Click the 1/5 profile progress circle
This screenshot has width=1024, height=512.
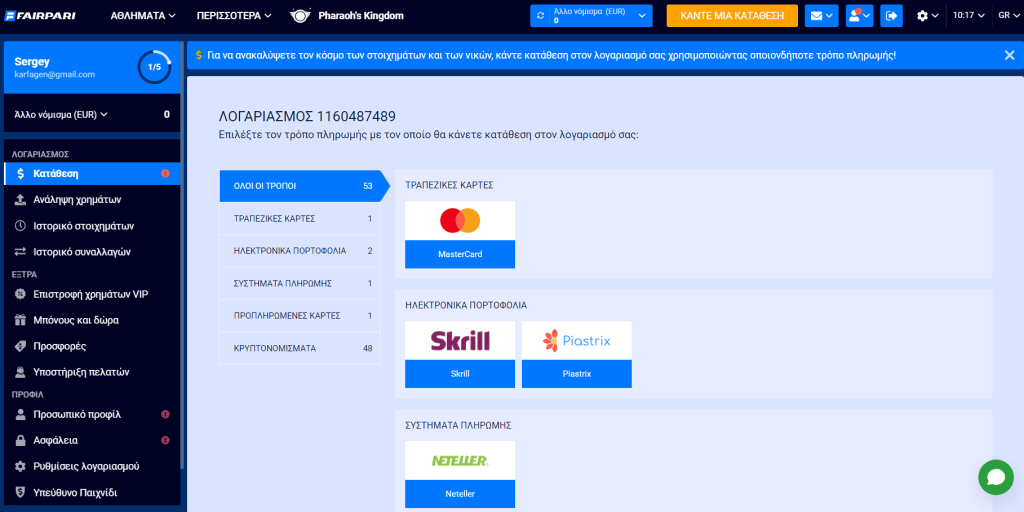[154, 67]
